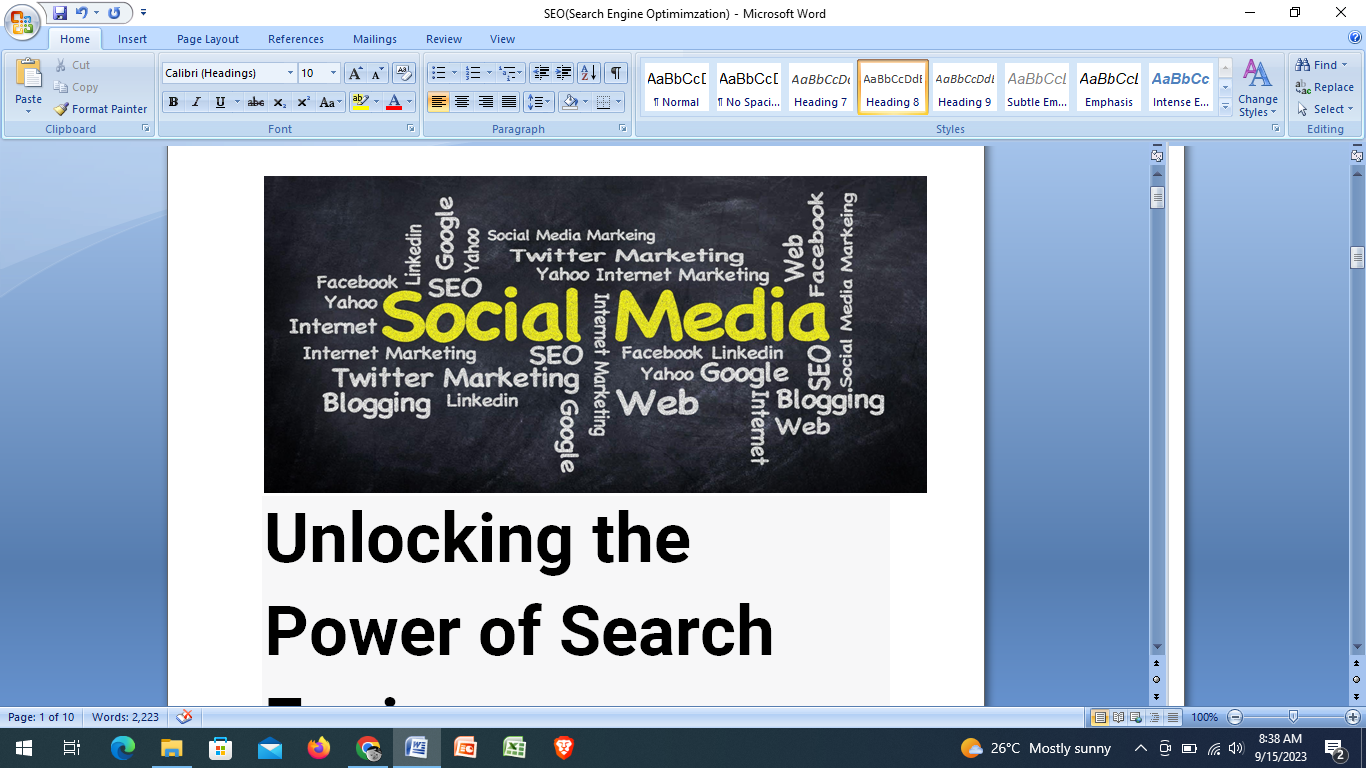Toggle center text alignment

(461, 101)
